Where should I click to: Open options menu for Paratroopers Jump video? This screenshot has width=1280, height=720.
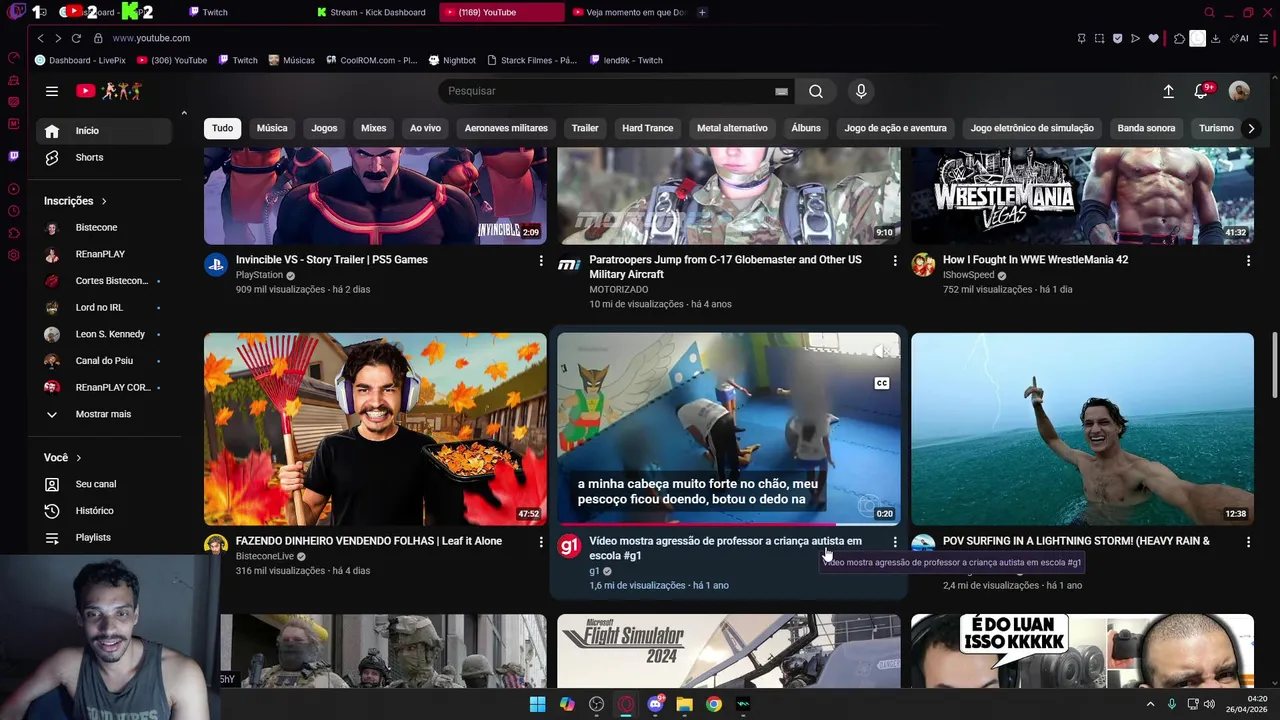(895, 260)
